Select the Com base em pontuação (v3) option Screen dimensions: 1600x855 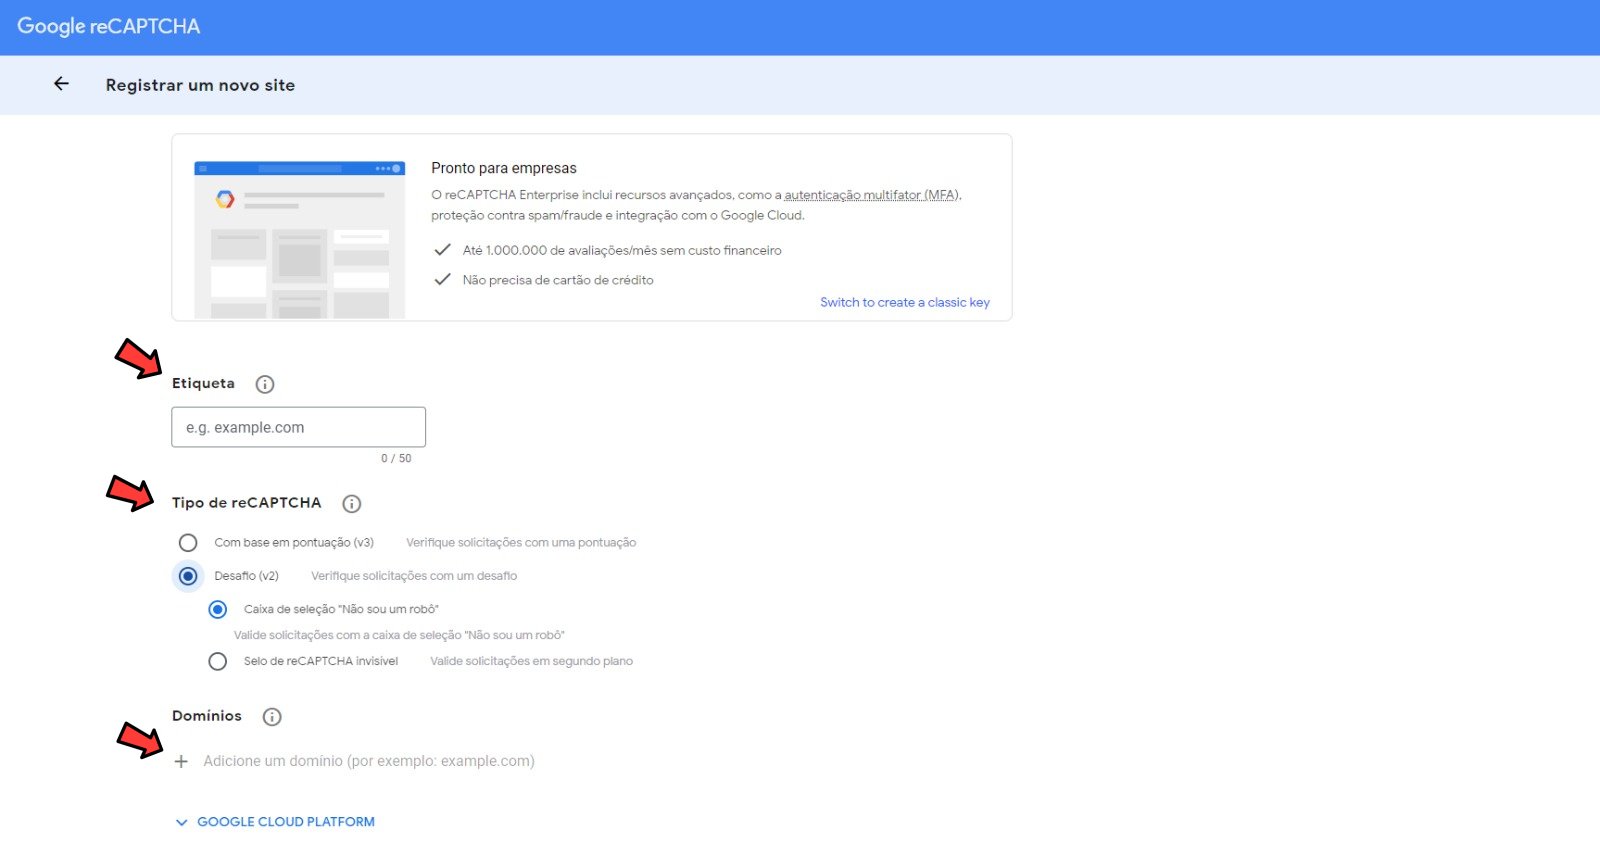(x=188, y=543)
